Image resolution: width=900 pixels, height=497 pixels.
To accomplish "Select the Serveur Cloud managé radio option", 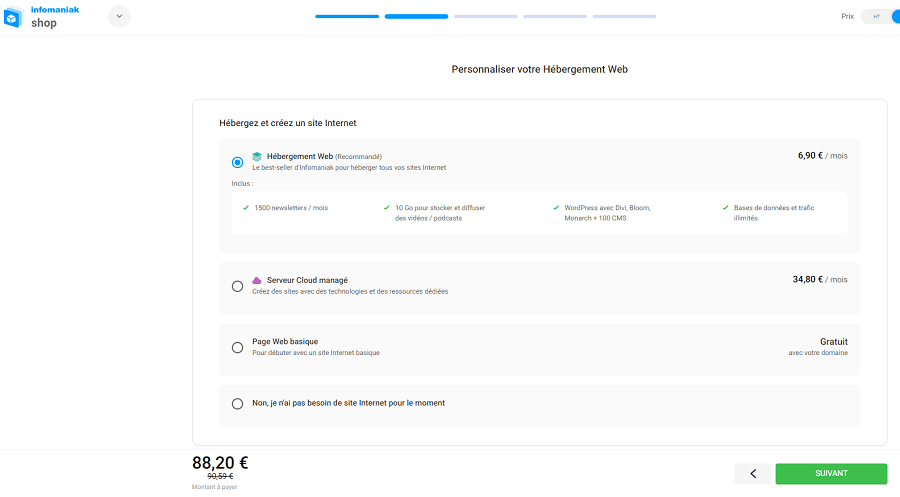I will [x=237, y=286].
